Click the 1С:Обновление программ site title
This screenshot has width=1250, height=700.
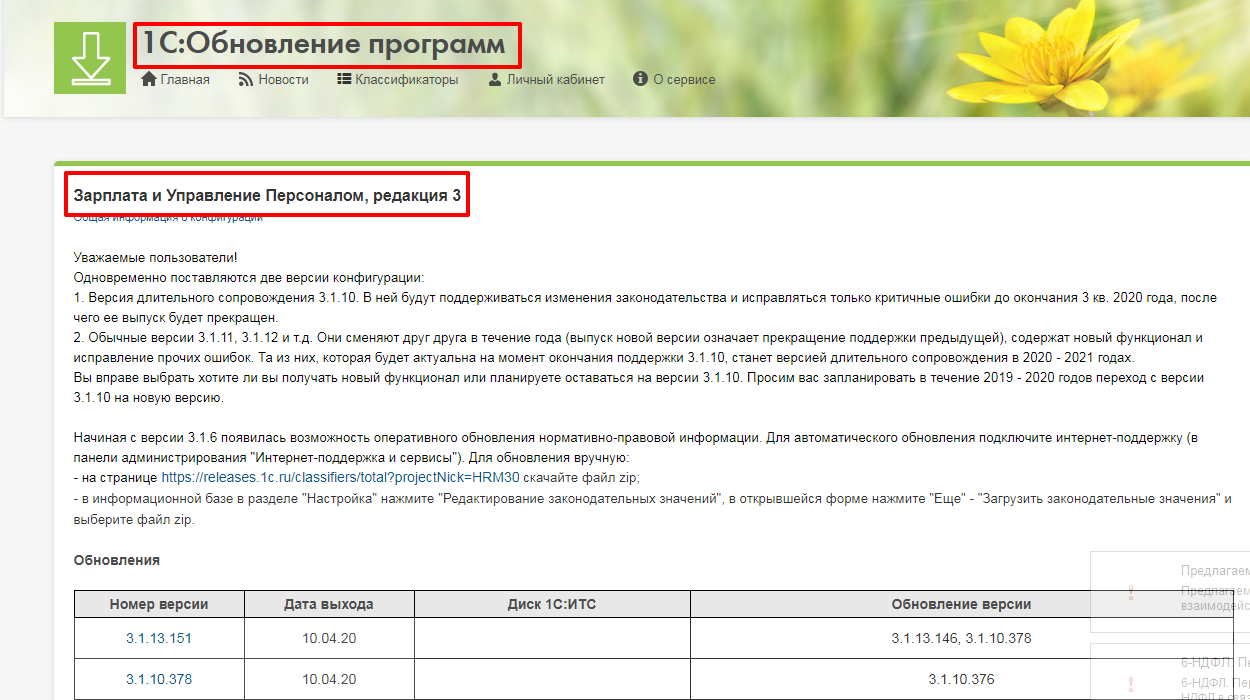point(326,45)
